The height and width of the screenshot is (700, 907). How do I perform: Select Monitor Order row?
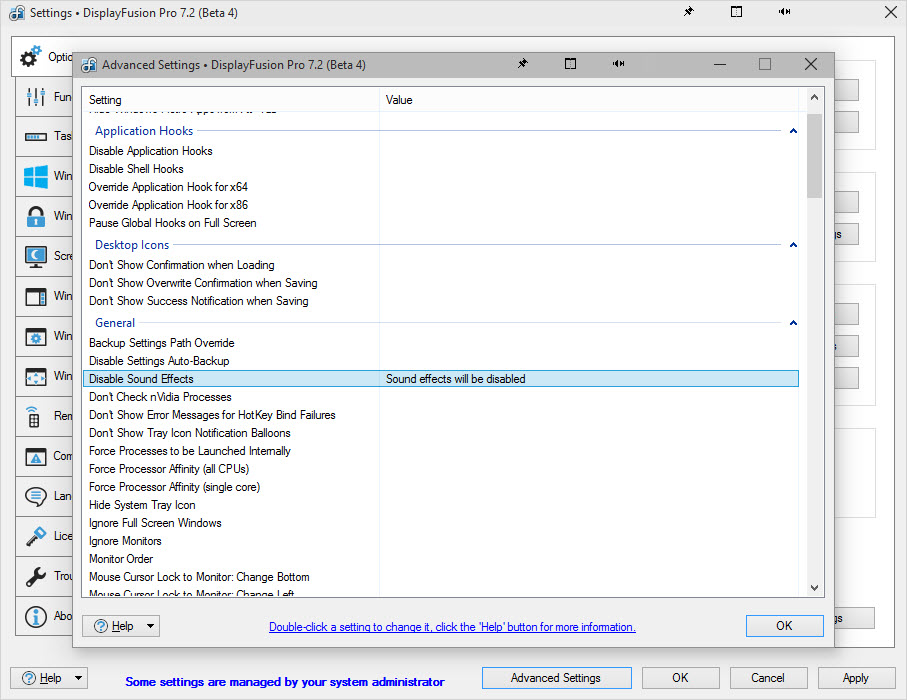[441, 559]
